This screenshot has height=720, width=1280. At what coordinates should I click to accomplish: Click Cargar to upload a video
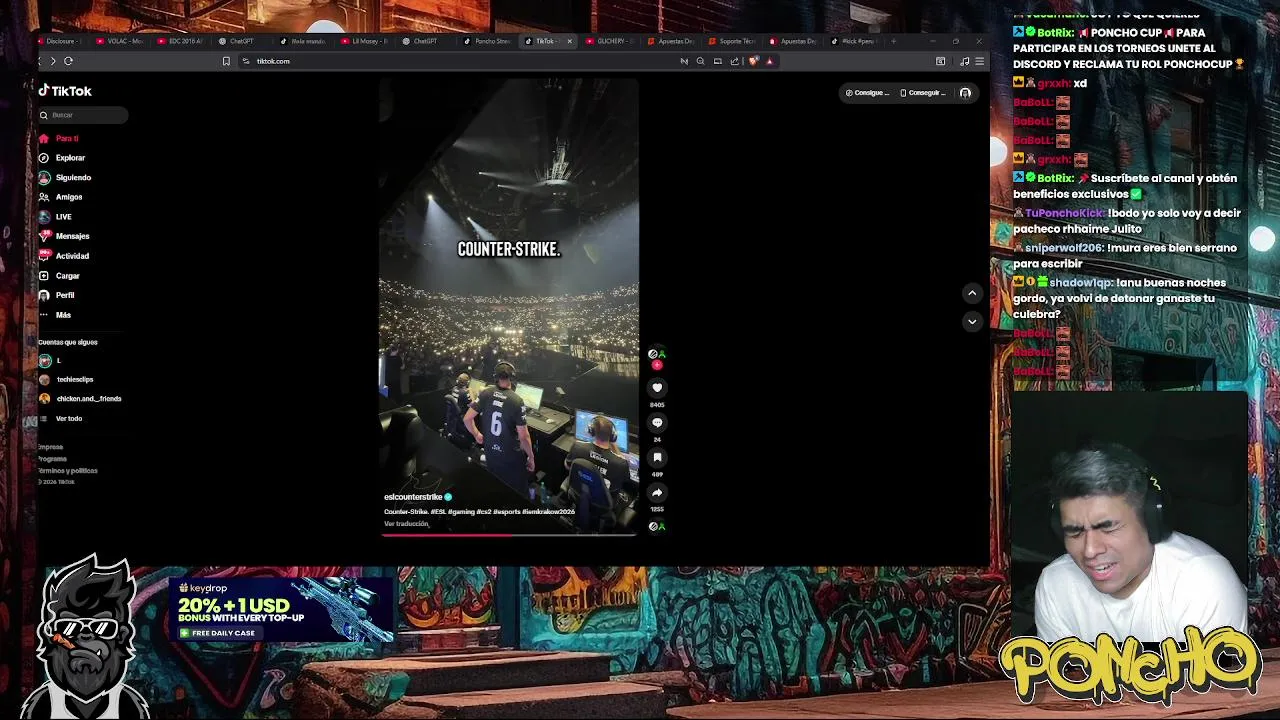pyautogui.click(x=59, y=276)
